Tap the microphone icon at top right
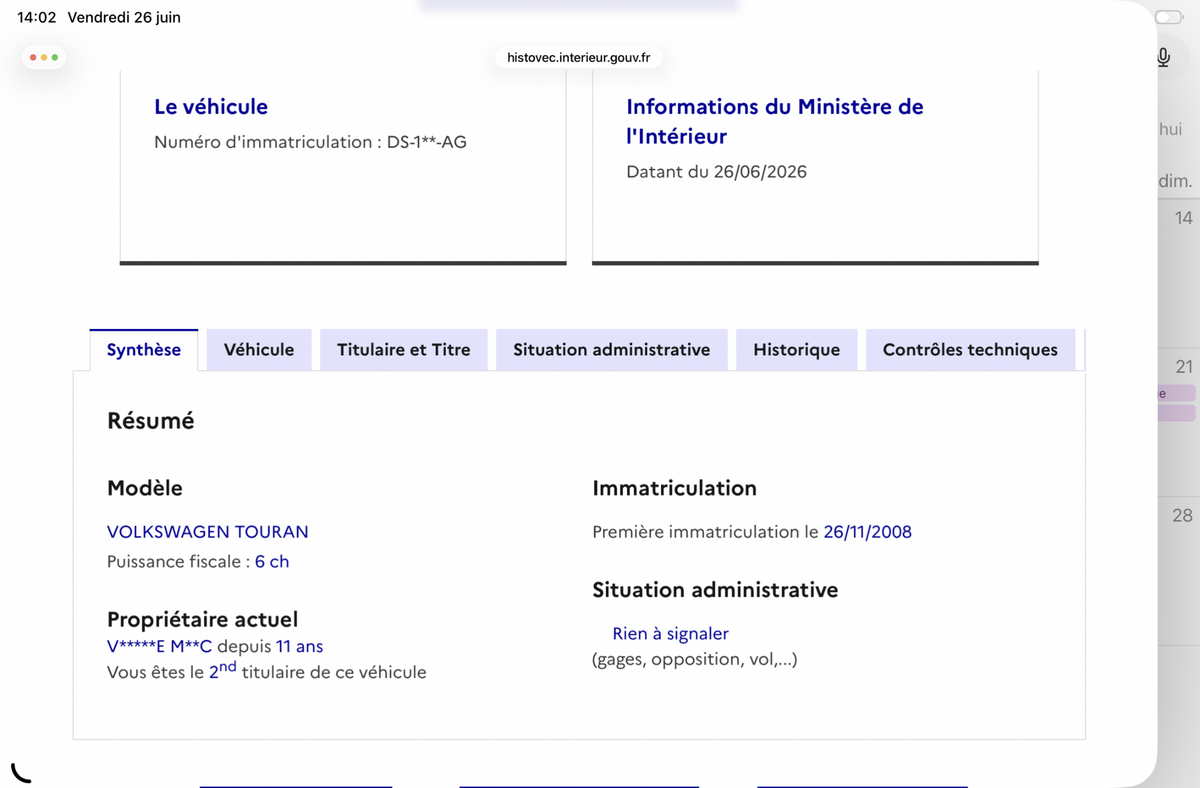The width and height of the screenshot is (1200, 788). [1163, 57]
